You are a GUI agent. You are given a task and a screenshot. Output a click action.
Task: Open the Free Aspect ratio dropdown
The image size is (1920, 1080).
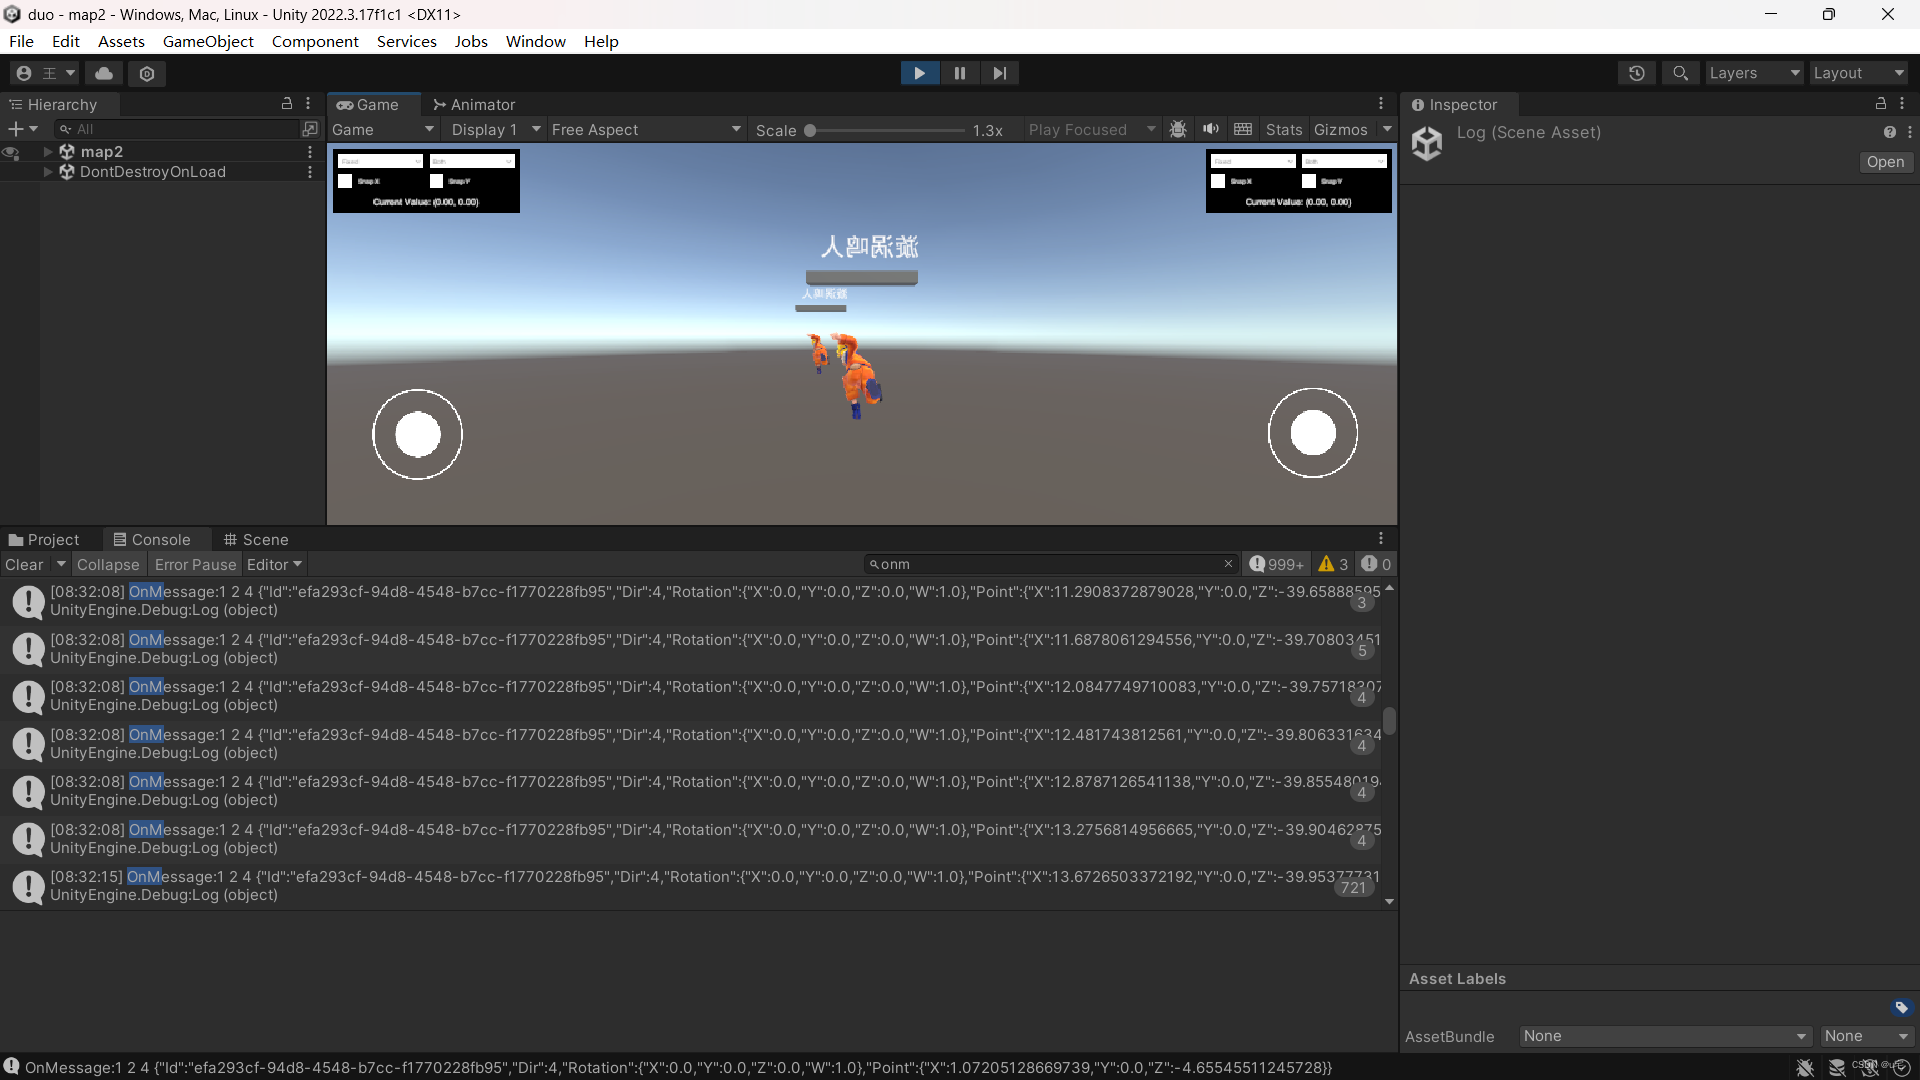point(646,129)
